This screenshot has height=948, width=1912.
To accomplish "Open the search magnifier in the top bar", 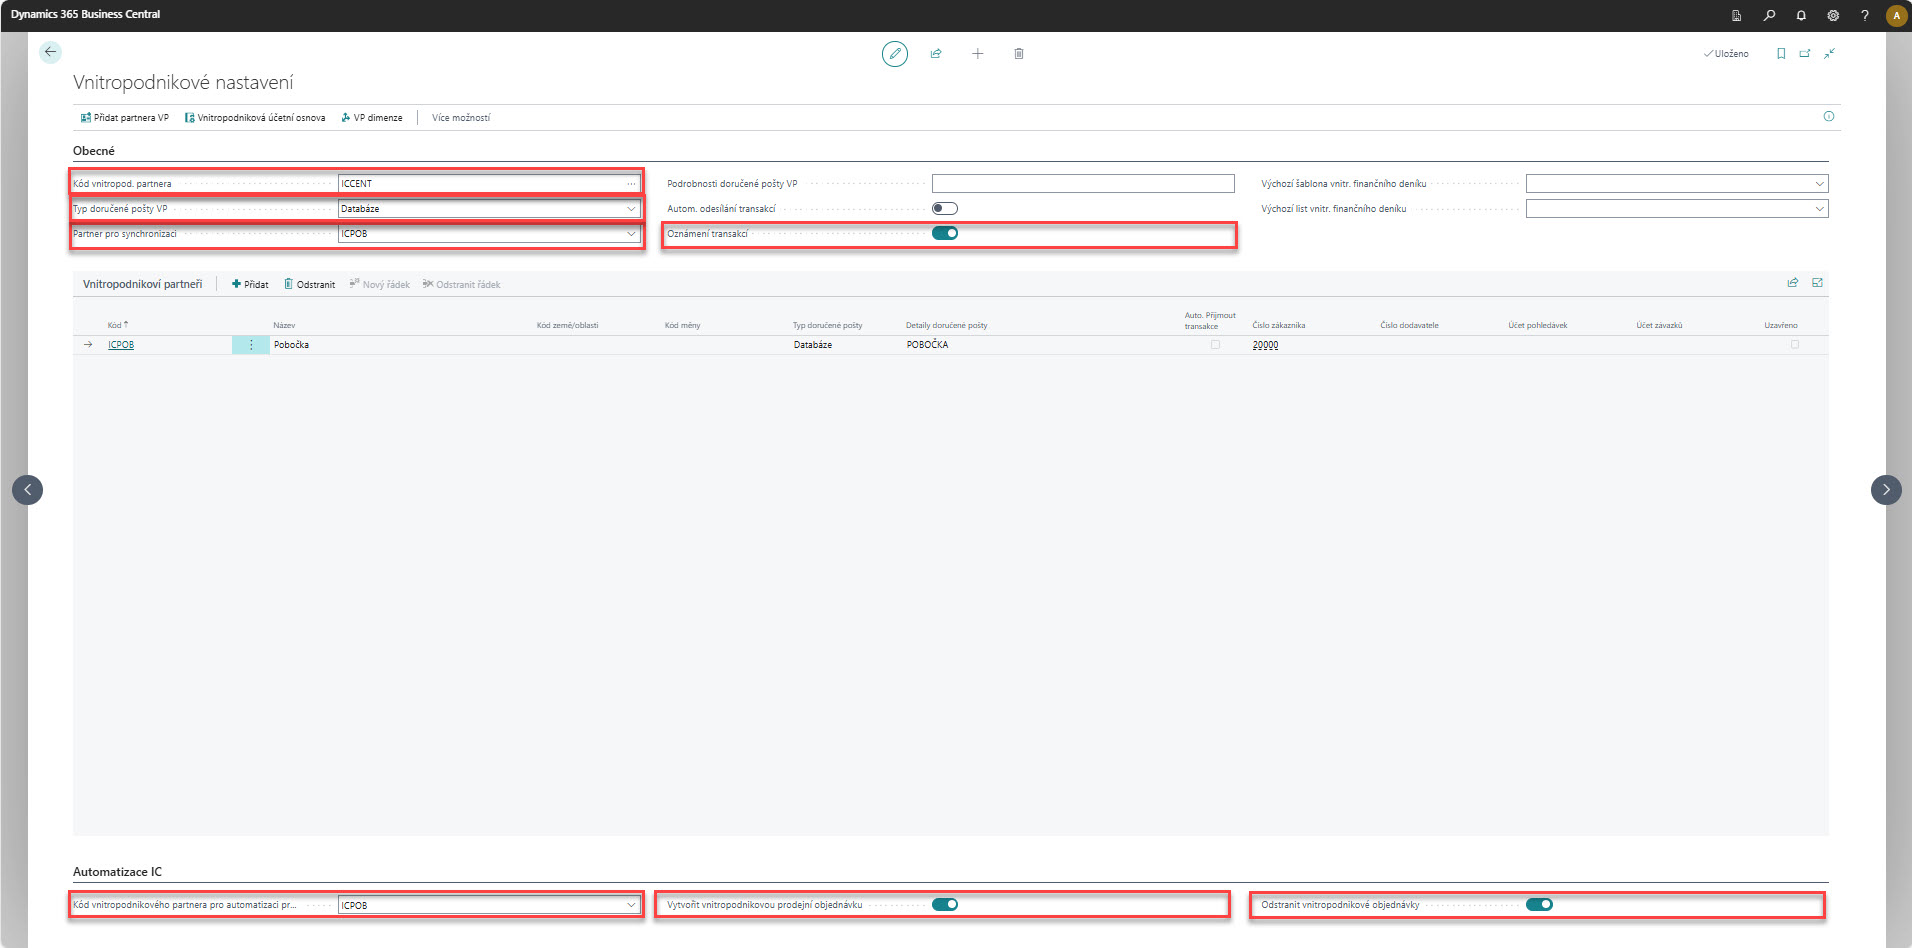I will tap(1769, 15).
